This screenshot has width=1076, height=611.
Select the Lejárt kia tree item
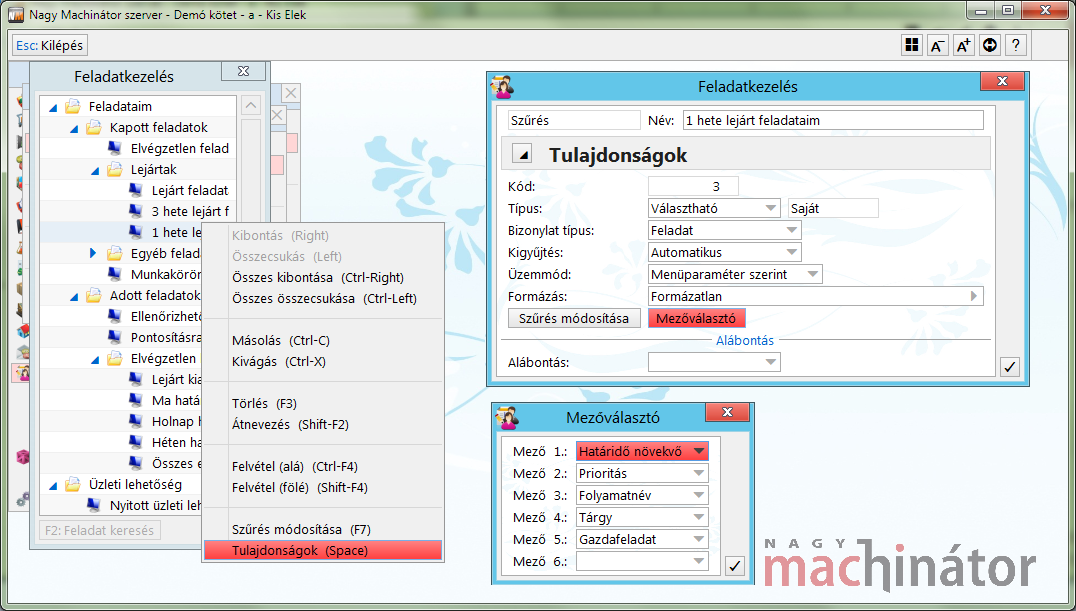point(177,380)
